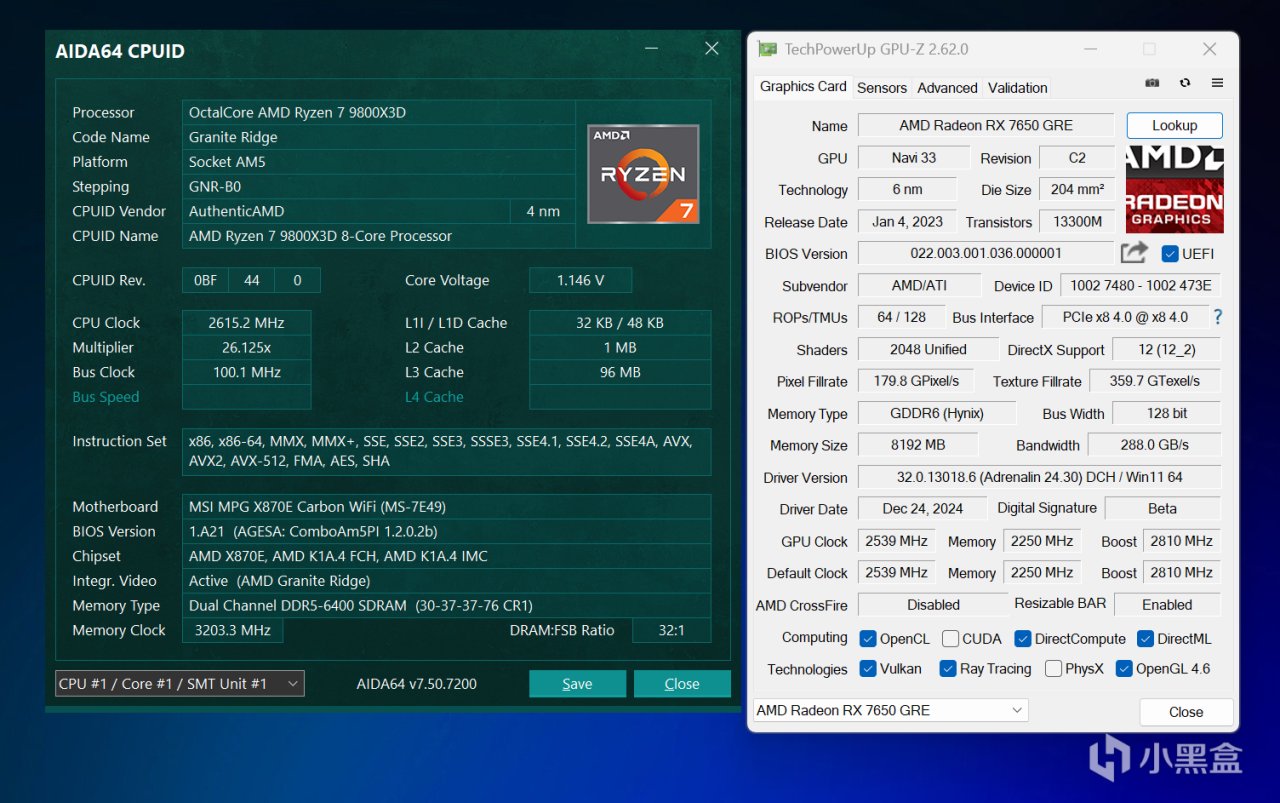Toggle the DirectCompute checkbox

click(1023, 638)
